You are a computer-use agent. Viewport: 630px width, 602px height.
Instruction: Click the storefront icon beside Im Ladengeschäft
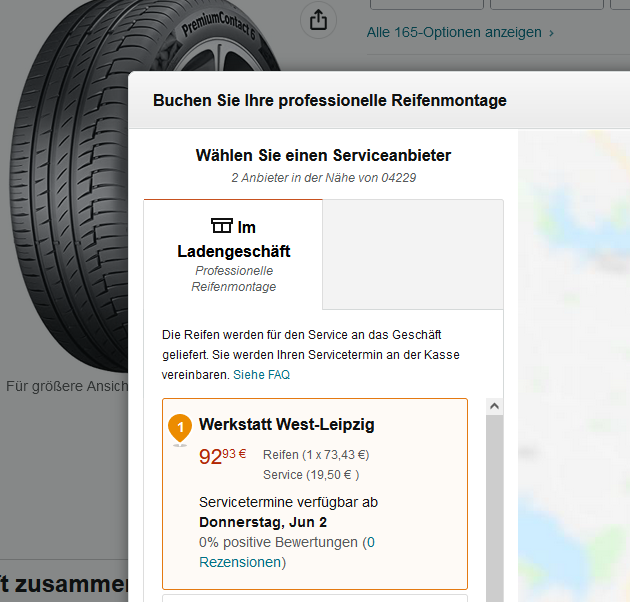[x=222, y=226]
